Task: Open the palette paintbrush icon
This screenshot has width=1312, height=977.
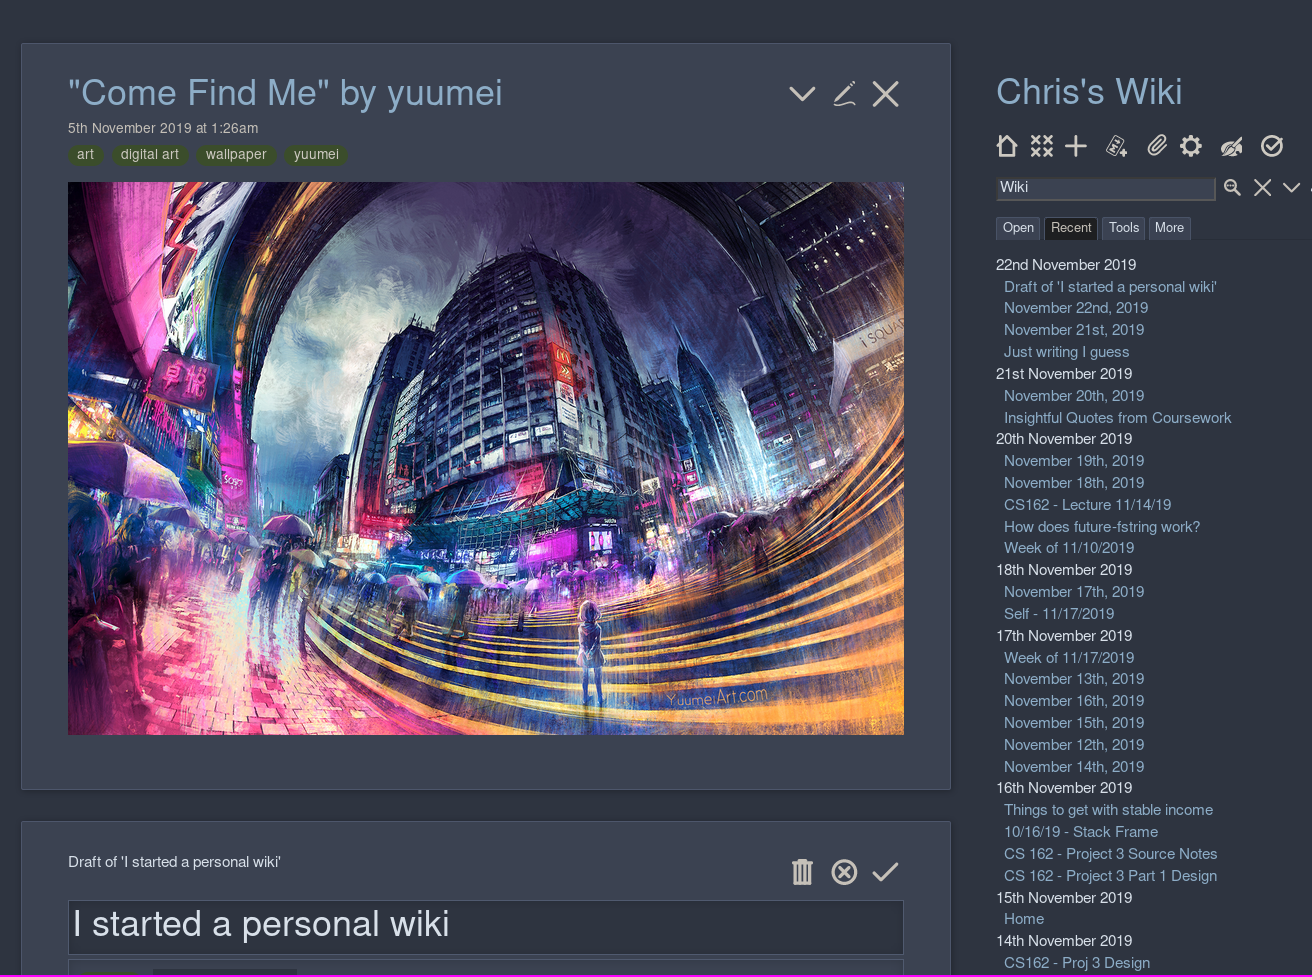Action: [1232, 146]
